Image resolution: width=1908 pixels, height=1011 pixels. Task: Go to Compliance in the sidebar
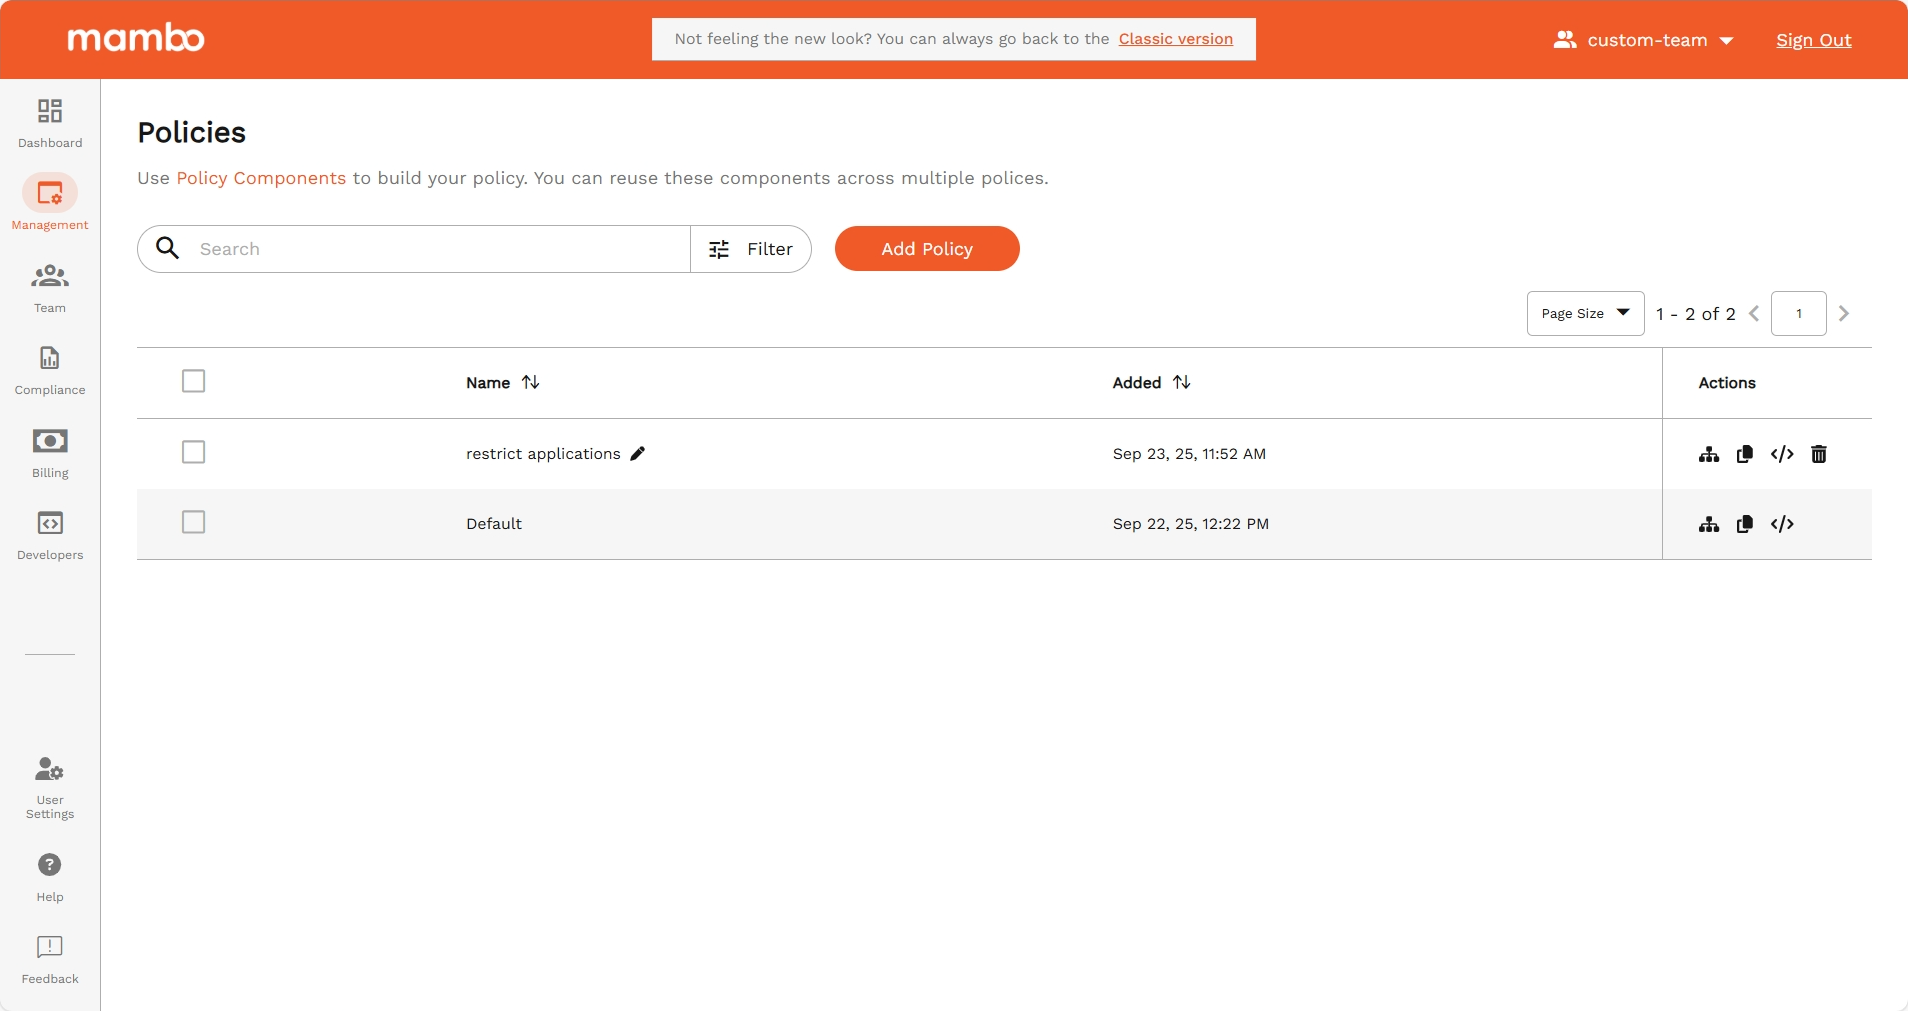tap(50, 370)
